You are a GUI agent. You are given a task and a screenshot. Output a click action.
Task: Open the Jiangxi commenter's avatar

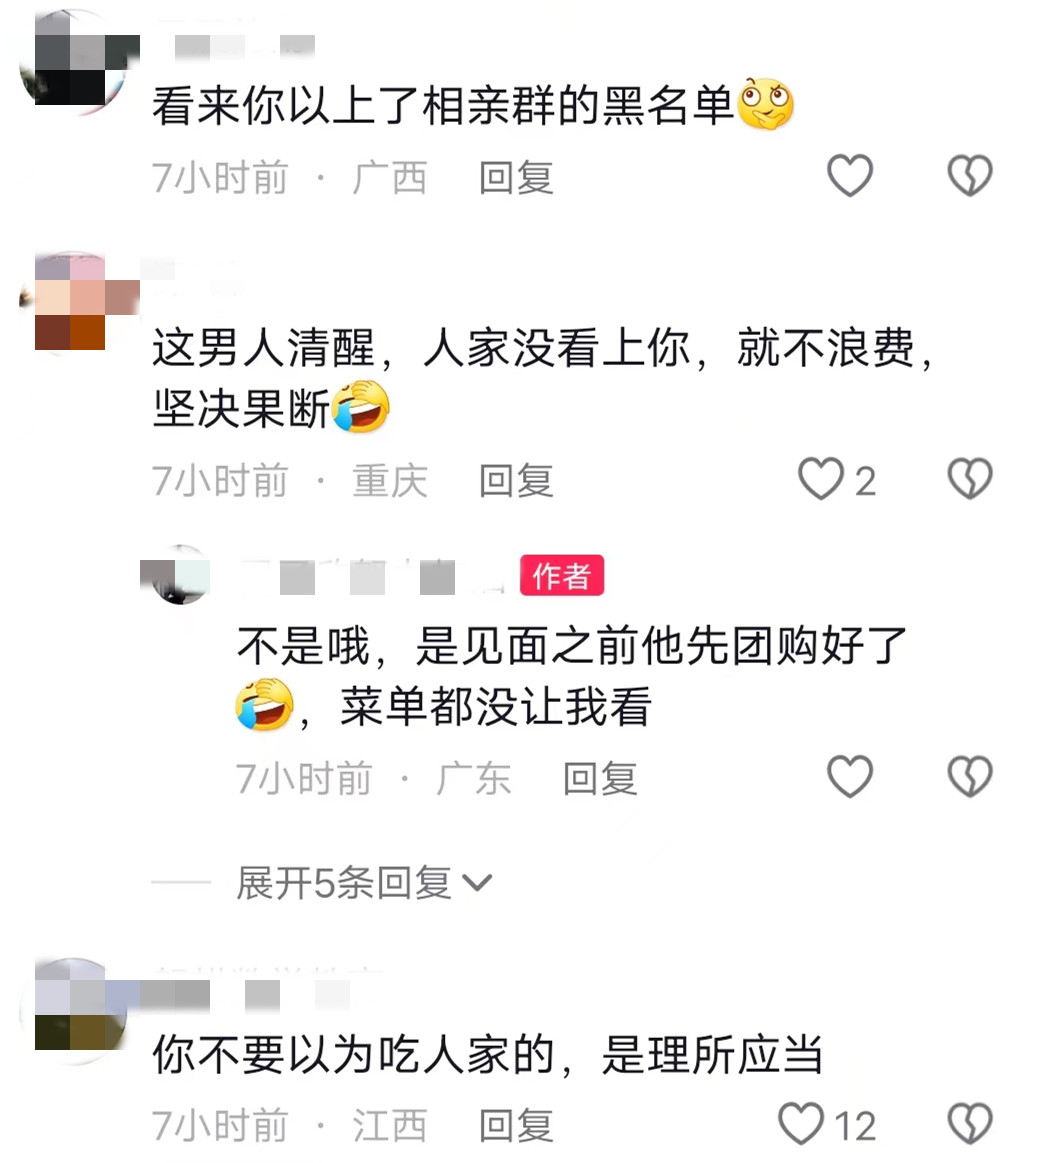[x=73, y=1010]
